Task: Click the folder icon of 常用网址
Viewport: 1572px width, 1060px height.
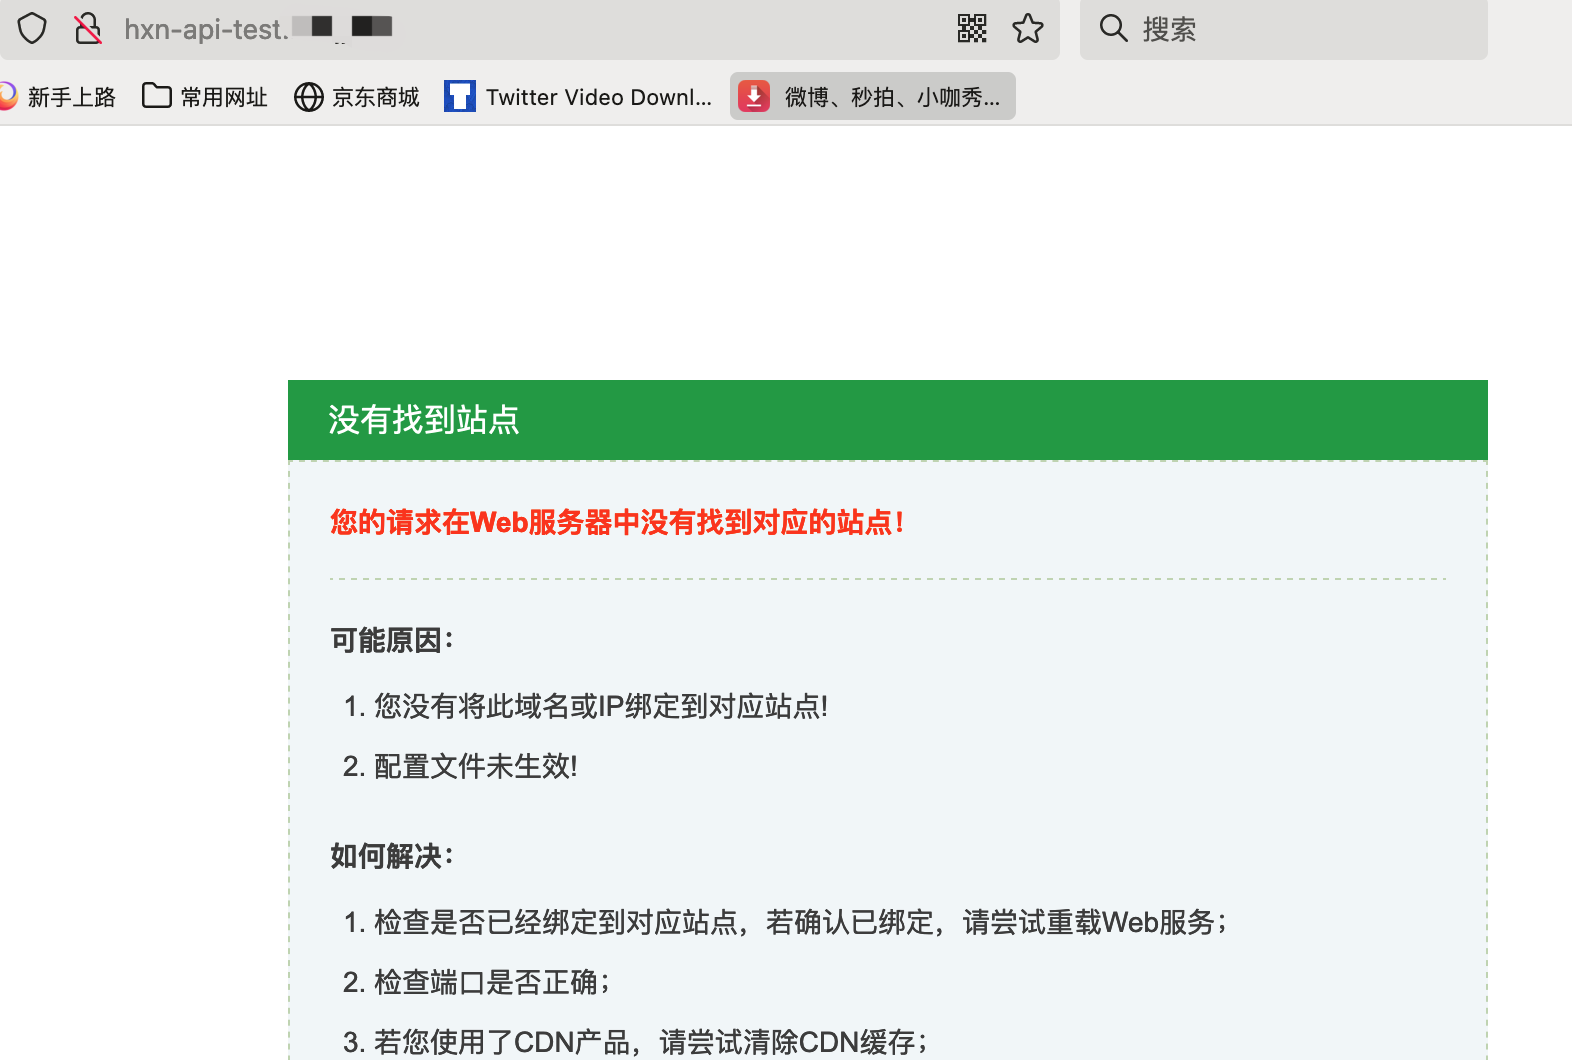Action: point(156,95)
